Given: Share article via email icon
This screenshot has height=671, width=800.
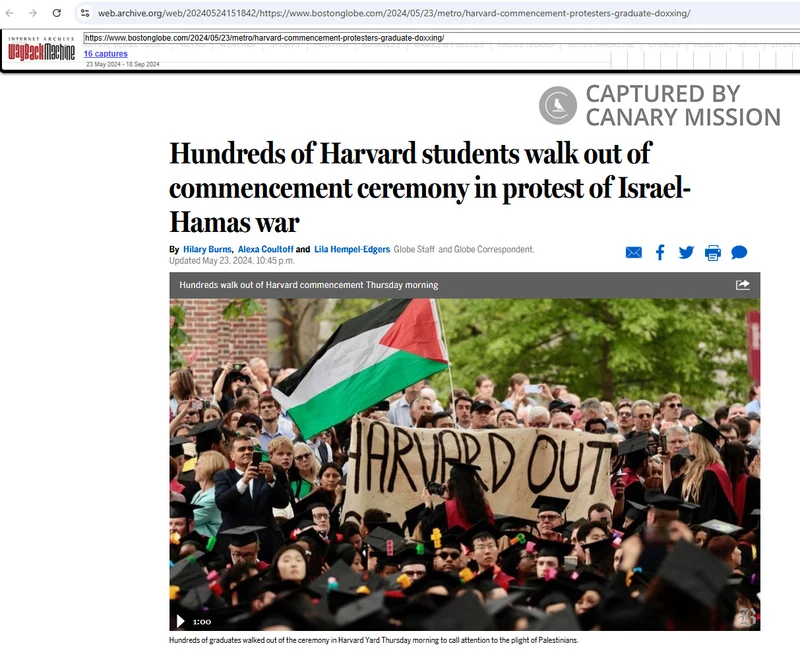Looking at the screenshot, I should click(634, 253).
